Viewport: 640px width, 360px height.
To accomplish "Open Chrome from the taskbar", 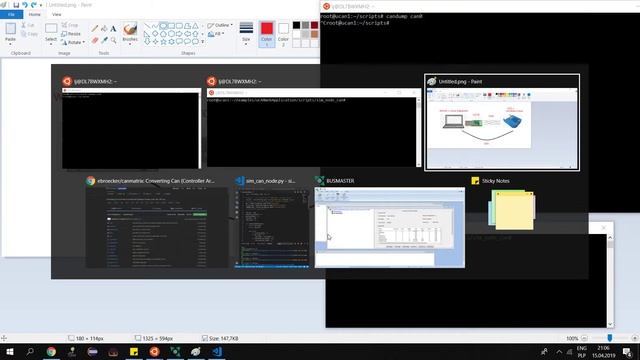I will (51, 351).
